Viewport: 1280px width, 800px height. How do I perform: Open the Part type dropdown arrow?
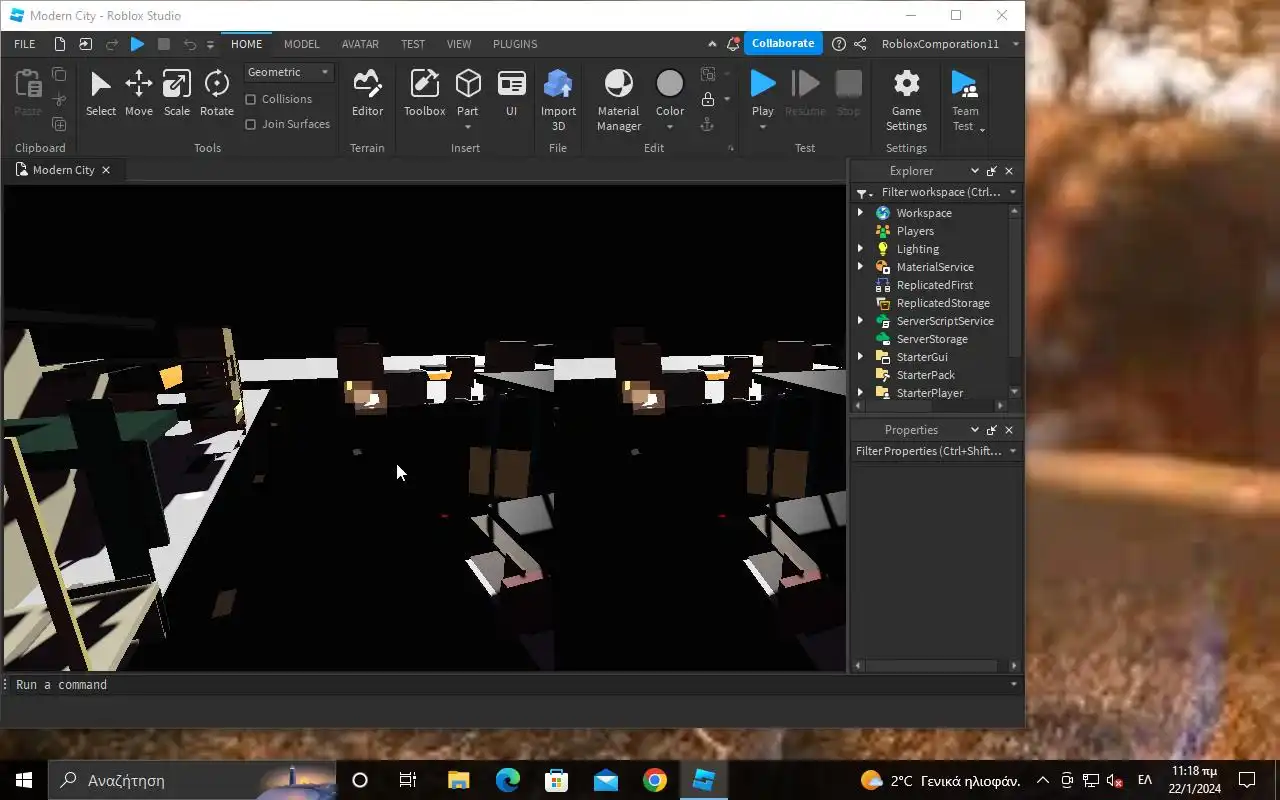(x=468, y=127)
